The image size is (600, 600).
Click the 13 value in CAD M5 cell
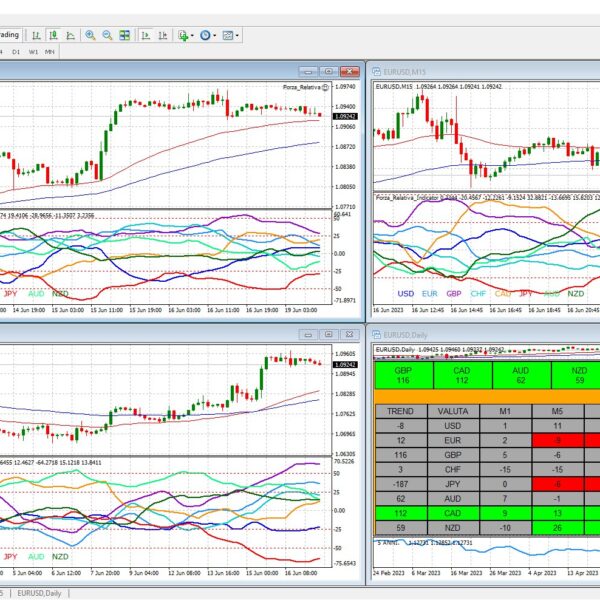click(x=558, y=513)
